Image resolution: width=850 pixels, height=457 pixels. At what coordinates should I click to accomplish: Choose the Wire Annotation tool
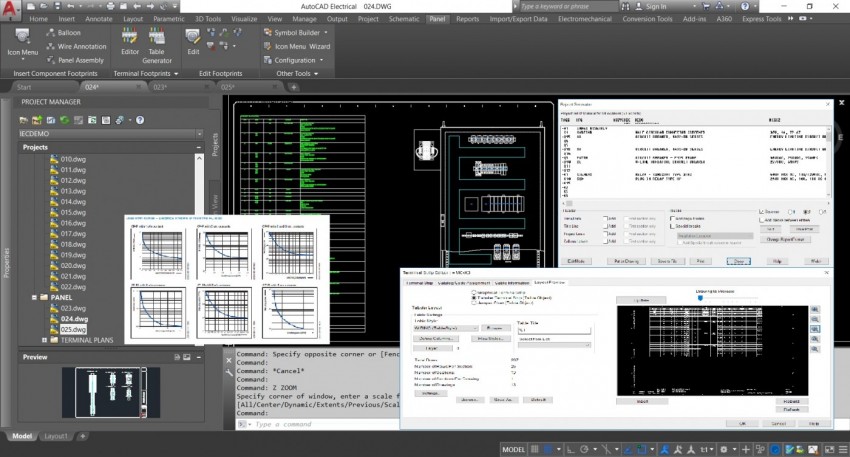tap(76, 47)
